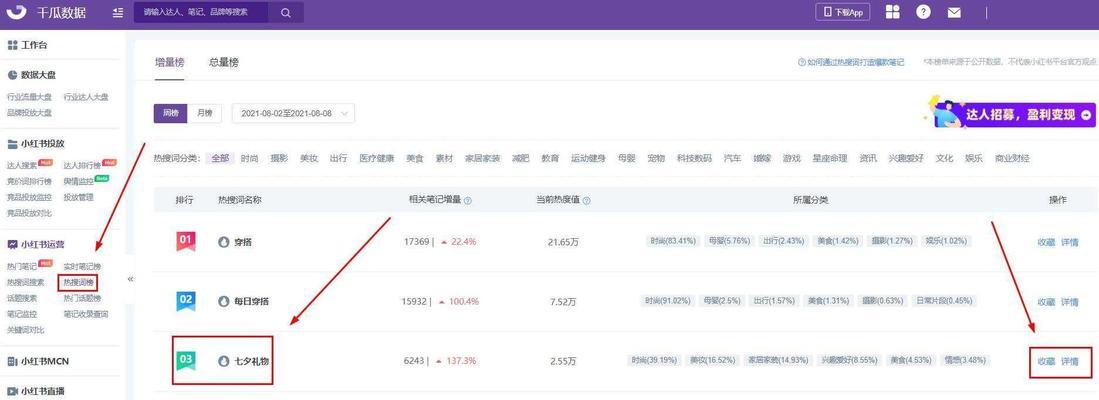Select the 家居家装 category filter

[482, 158]
